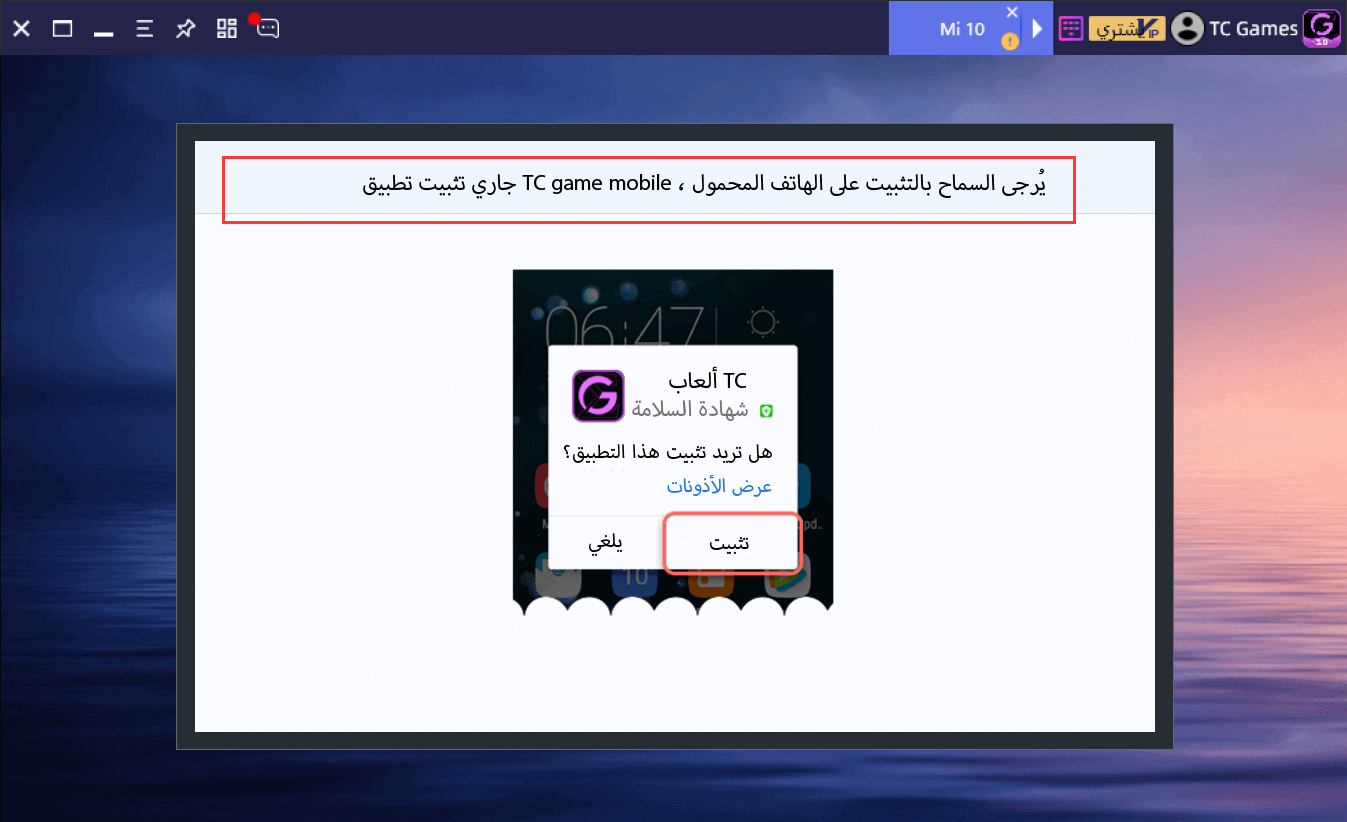1347x822 pixels.
Task: Open the magenta keyboard keymap icon
Action: click(x=1071, y=28)
